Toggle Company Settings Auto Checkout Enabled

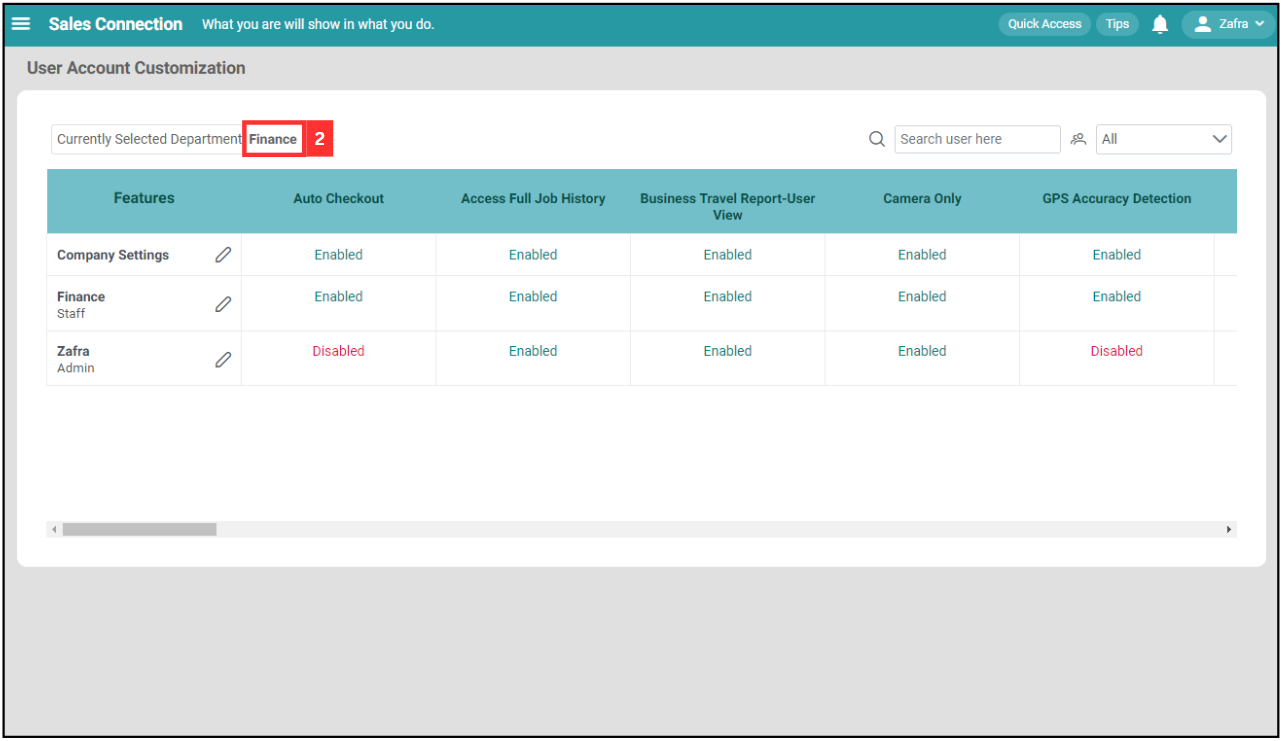tap(338, 255)
